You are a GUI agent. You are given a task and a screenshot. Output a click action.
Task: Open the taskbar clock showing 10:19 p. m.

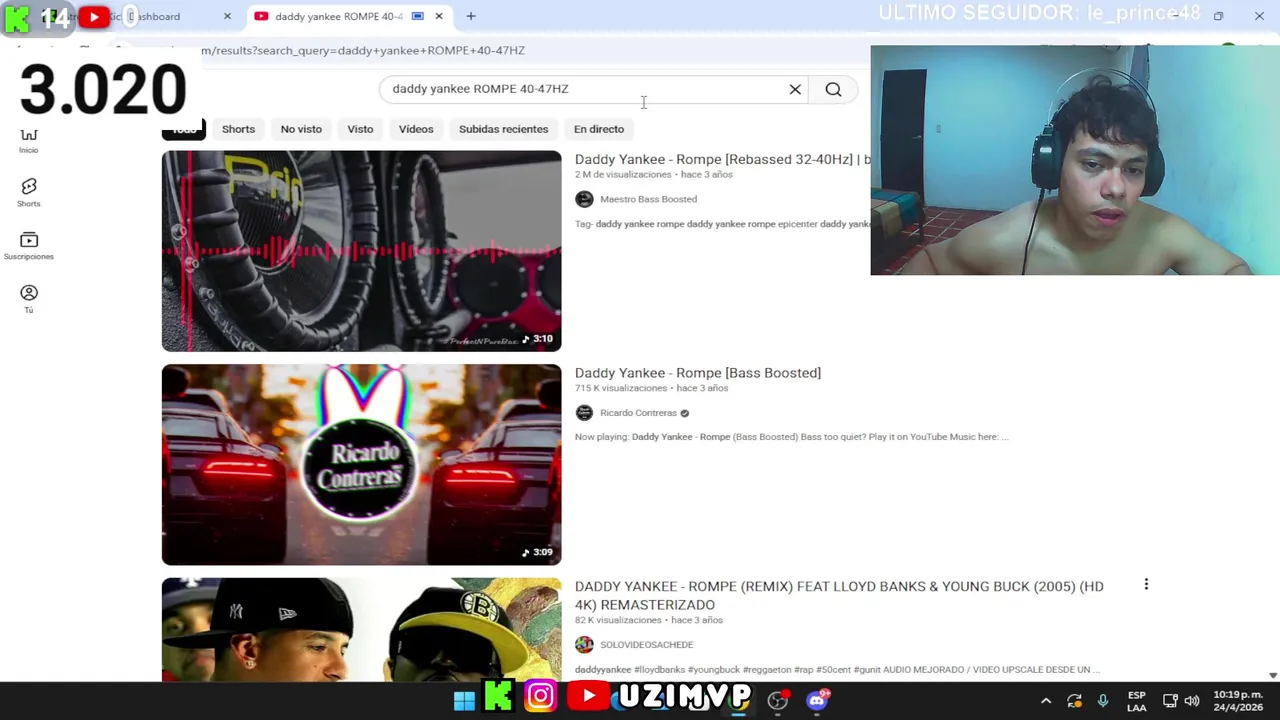click(x=1238, y=701)
